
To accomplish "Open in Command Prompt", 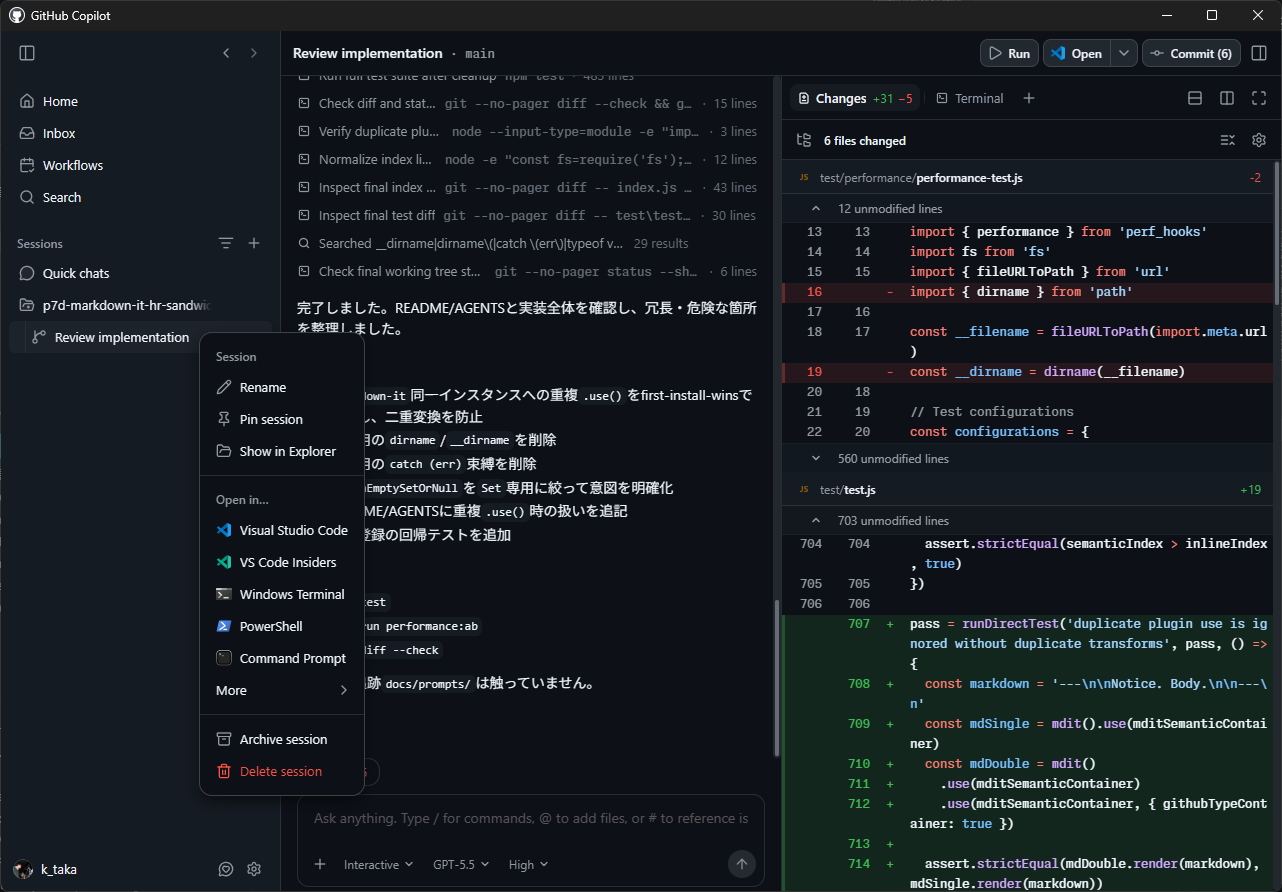I will 282,658.
